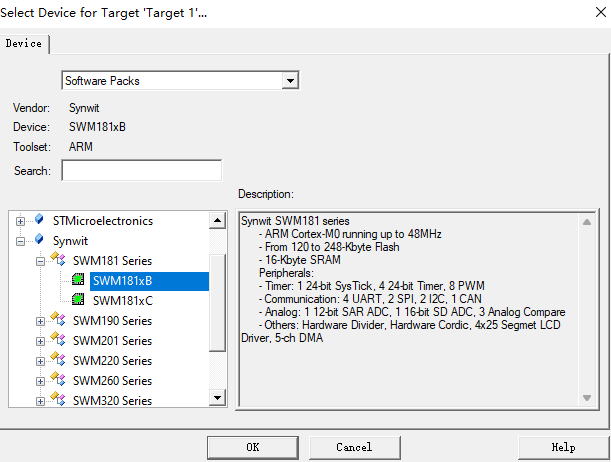Viewport: 611px width, 462px height.
Task: Click the SWM320 Series family icon
Action: tap(59, 400)
